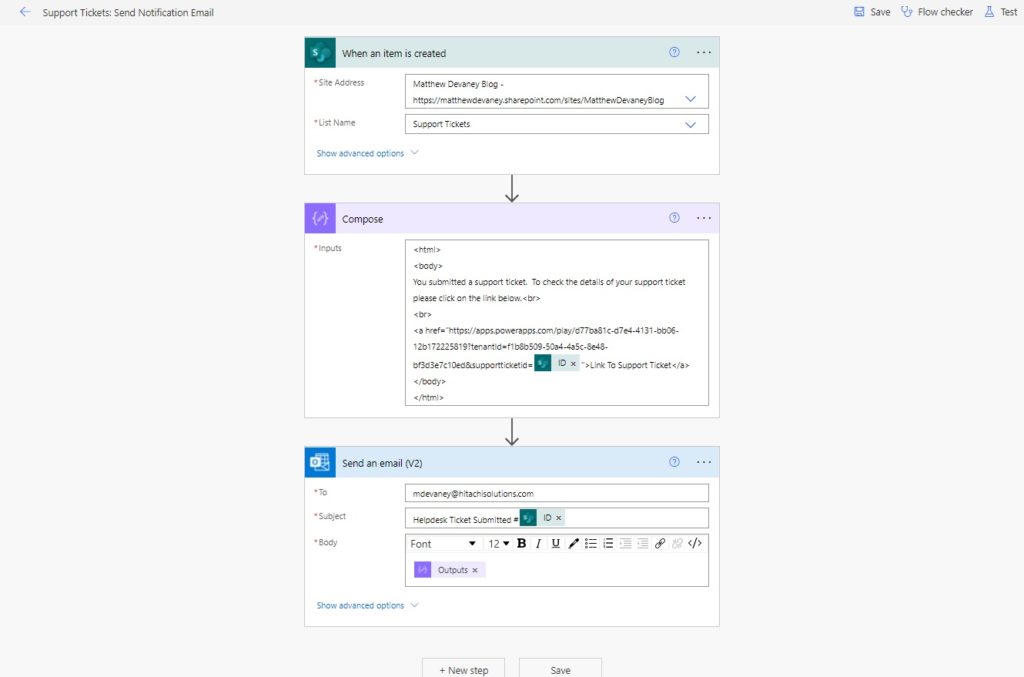Click the To email address field

(x=556, y=493)
